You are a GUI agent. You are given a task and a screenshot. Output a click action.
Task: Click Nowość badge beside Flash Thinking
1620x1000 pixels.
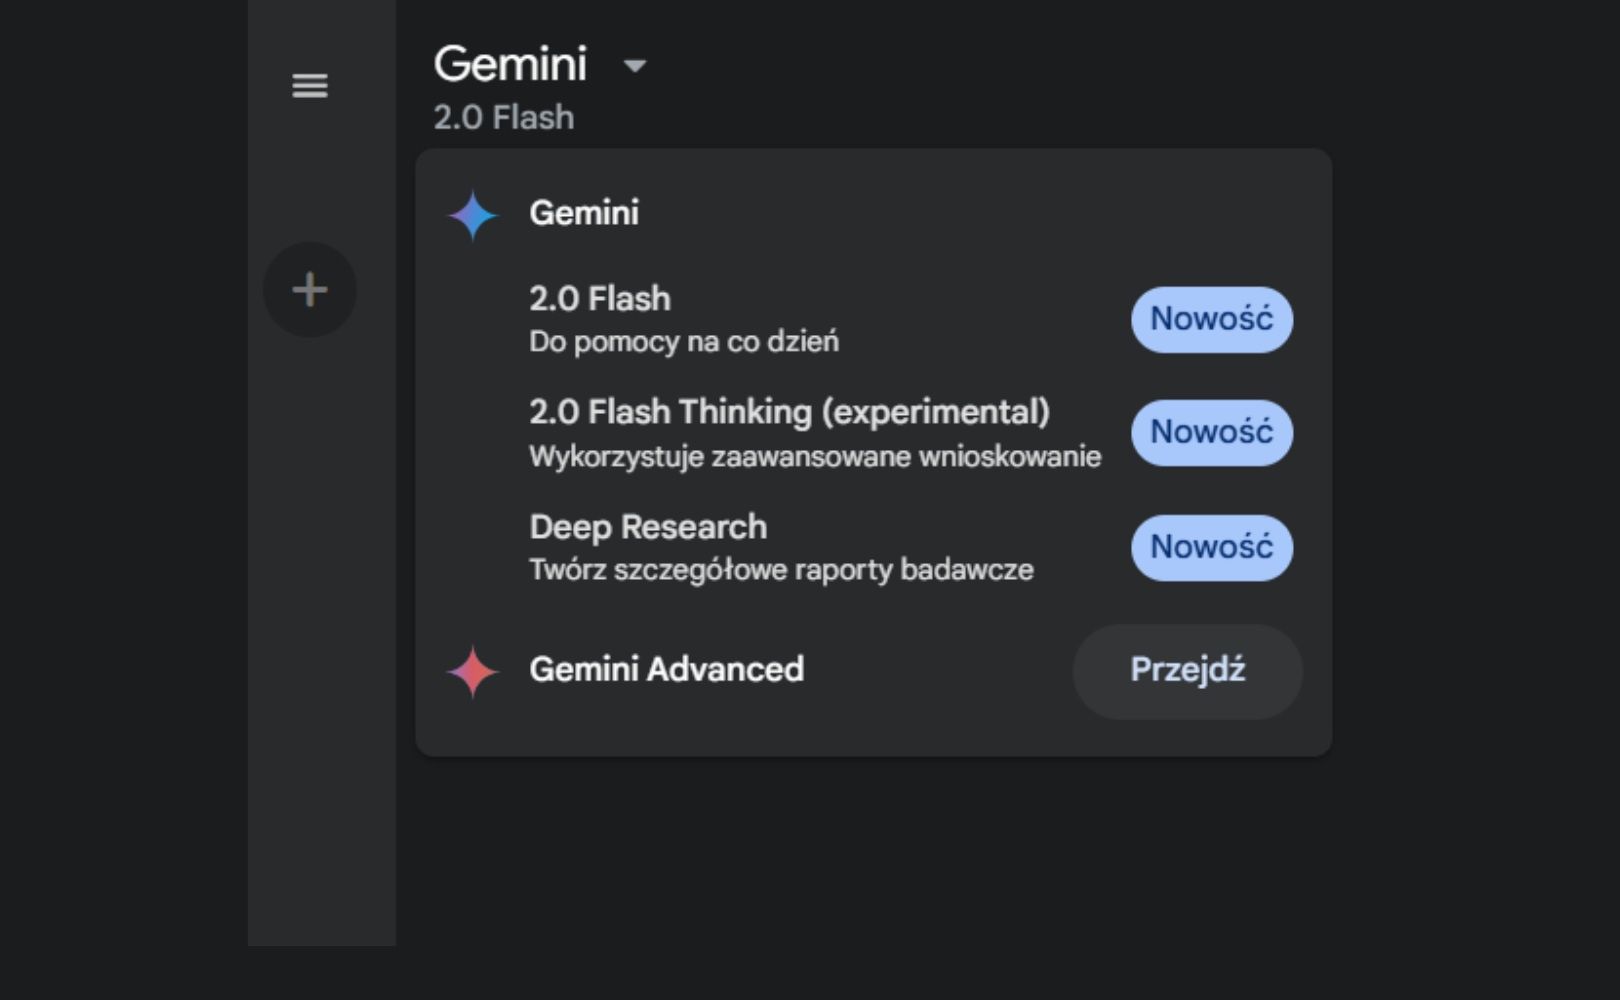click(x=1212, y=432)
